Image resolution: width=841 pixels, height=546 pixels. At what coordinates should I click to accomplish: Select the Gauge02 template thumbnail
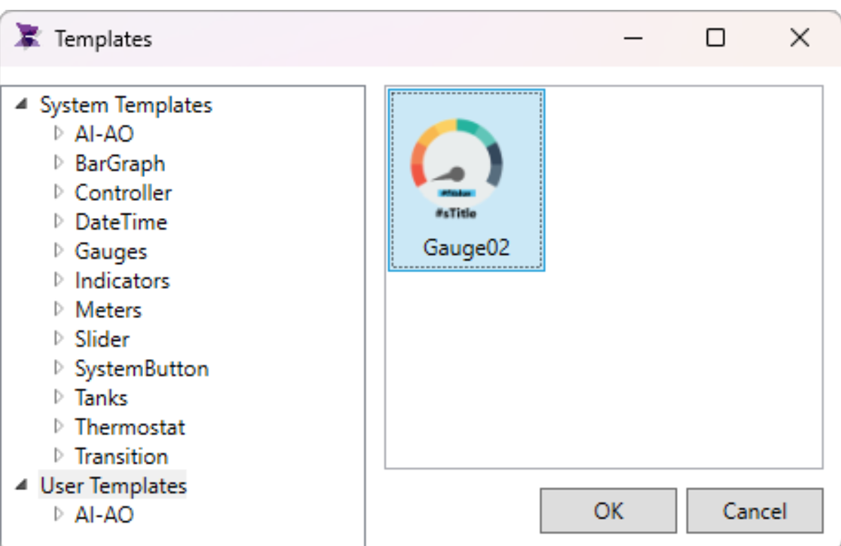pos(466,179)
